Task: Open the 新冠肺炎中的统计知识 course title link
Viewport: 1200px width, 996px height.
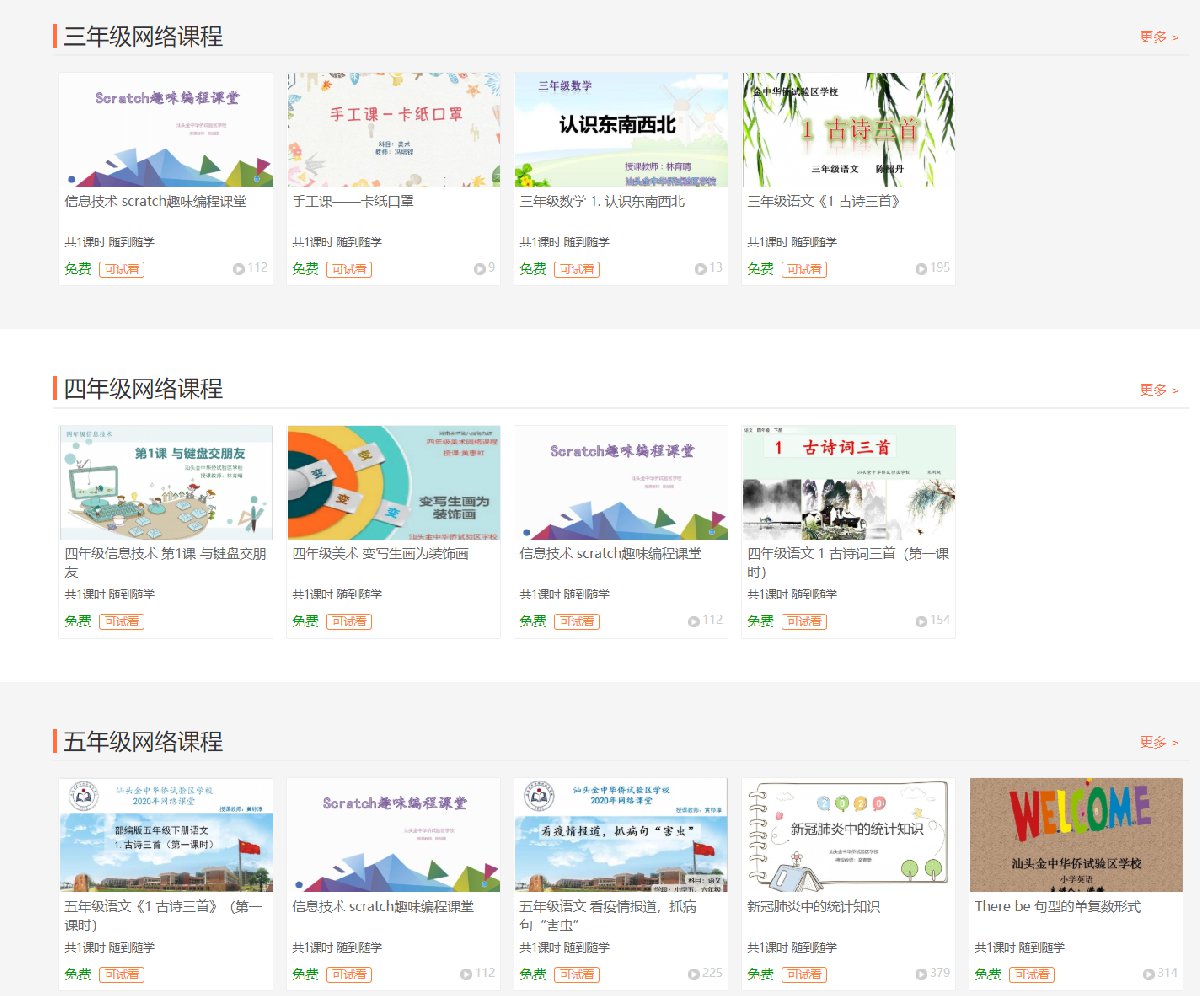Action: [x=813, y=906]
